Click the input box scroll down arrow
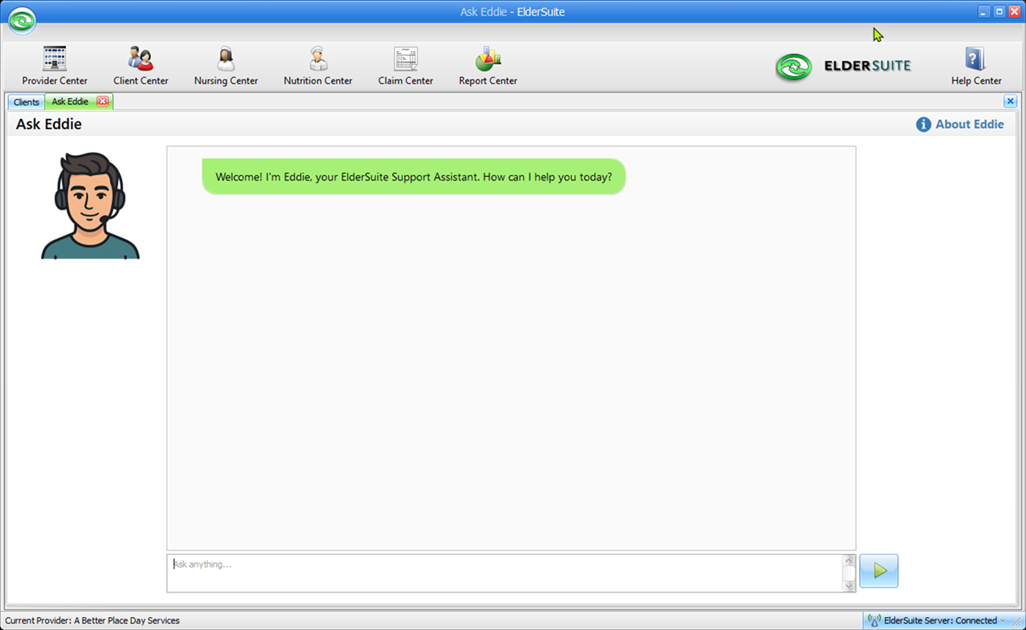 849,586
